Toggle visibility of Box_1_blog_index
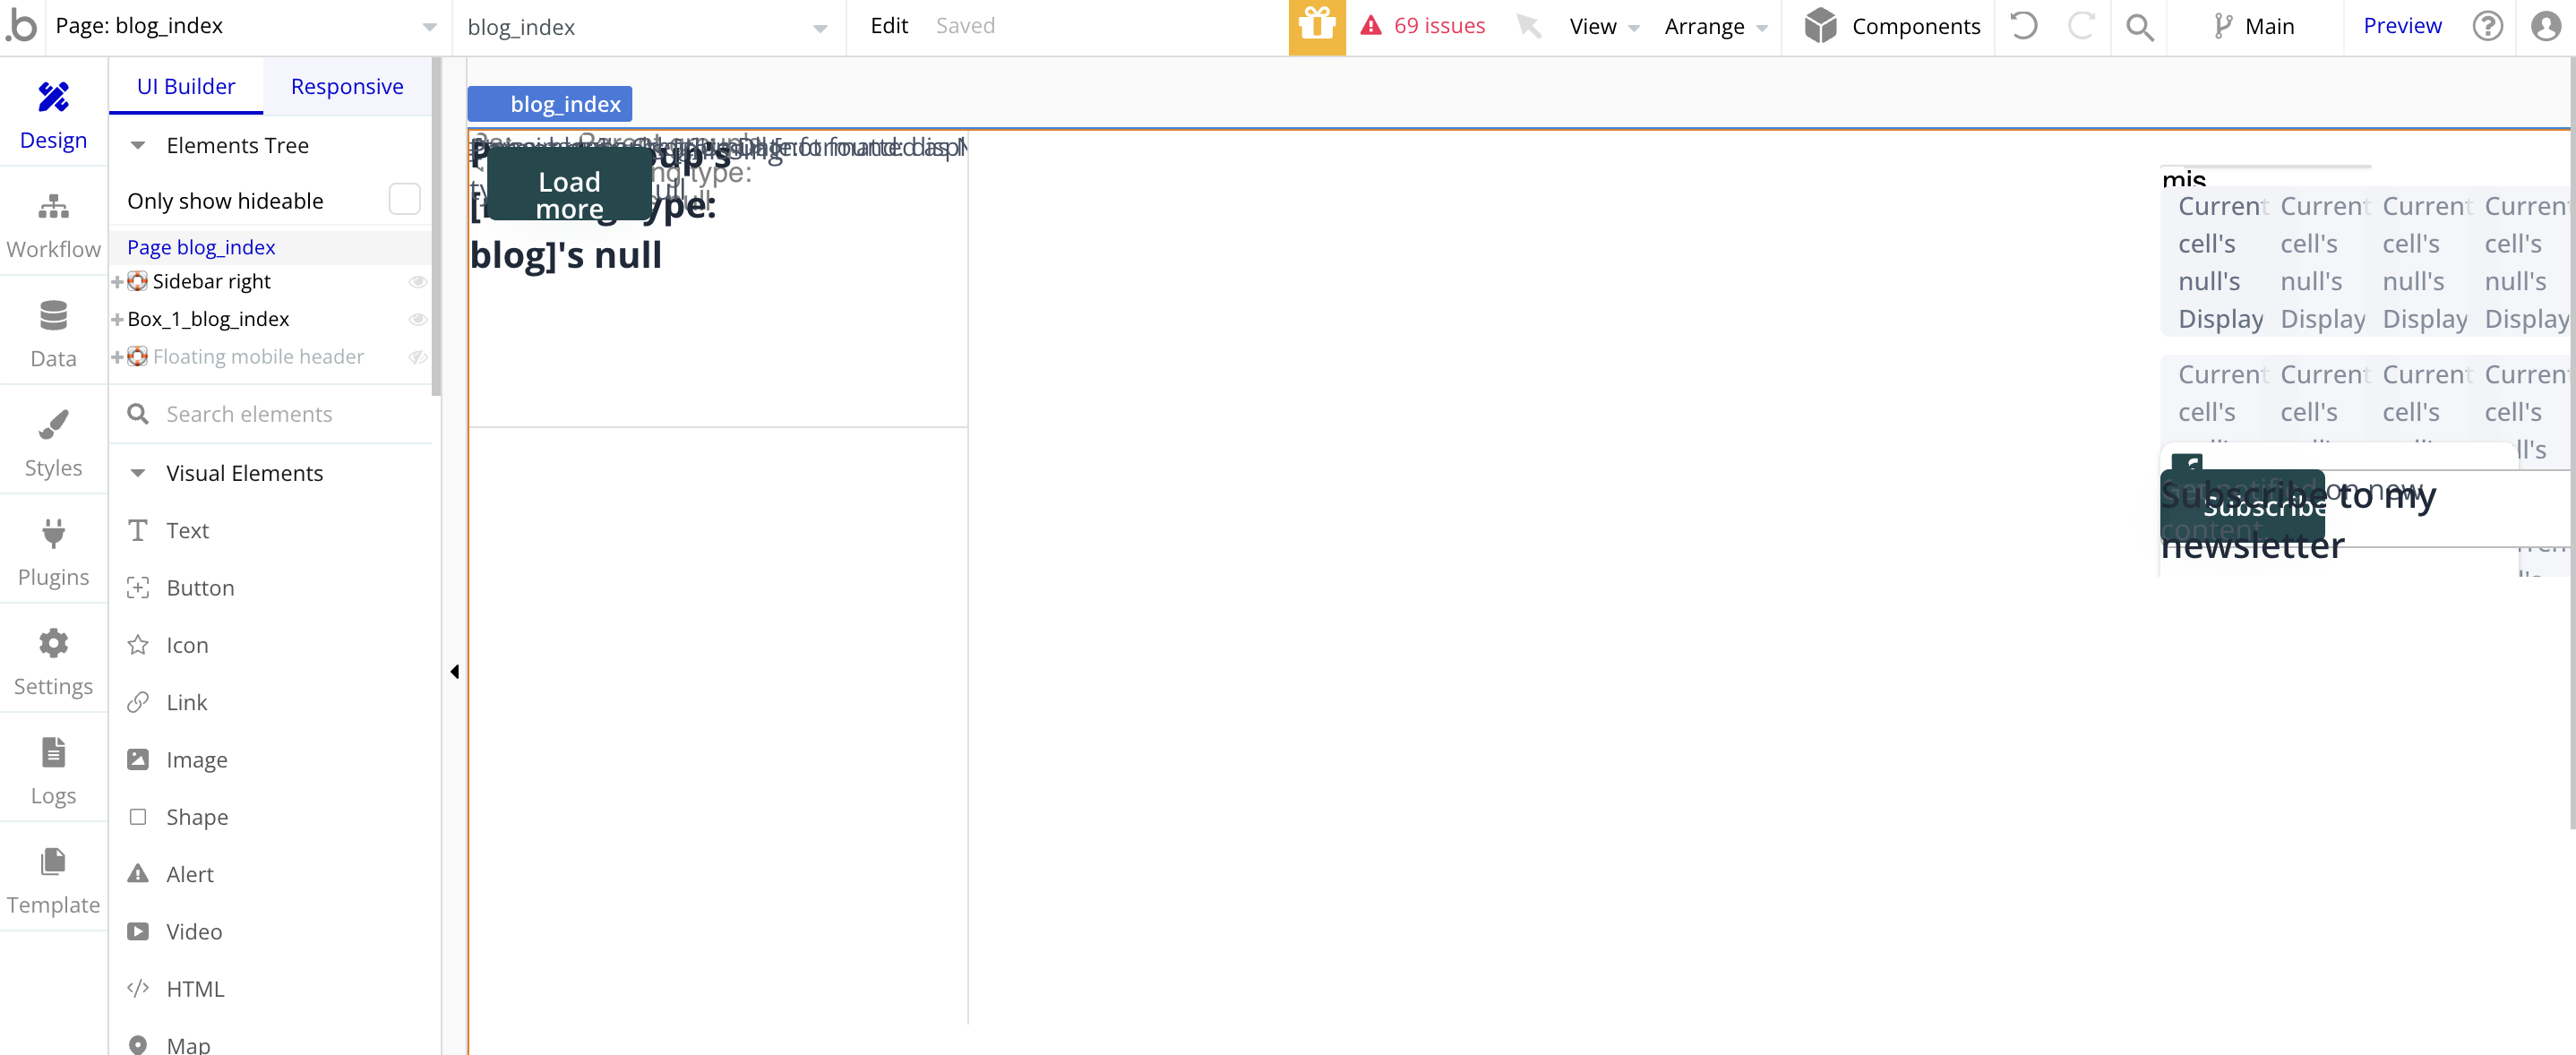2576x1055 pixels. (417, 319)
